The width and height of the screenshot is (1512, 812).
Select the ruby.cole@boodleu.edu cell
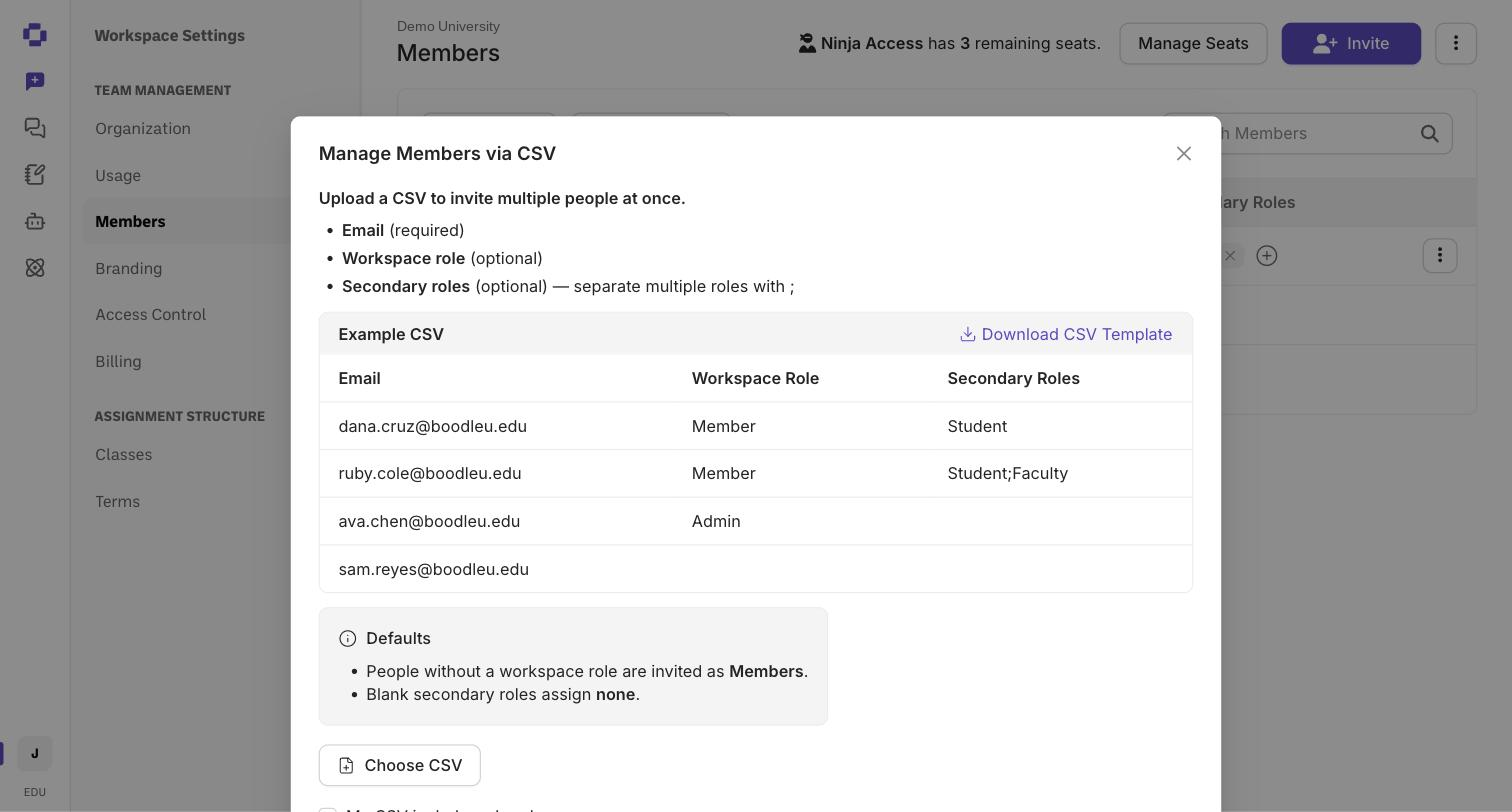click(x=430, y=473)
